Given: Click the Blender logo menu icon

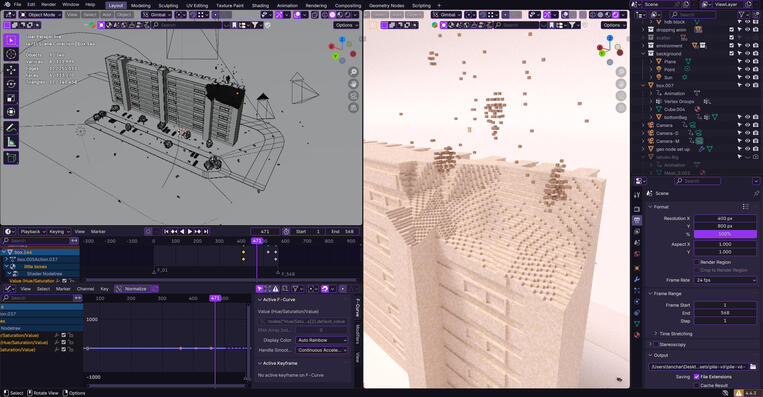Looking at the screenshot, I should point(6,4).
